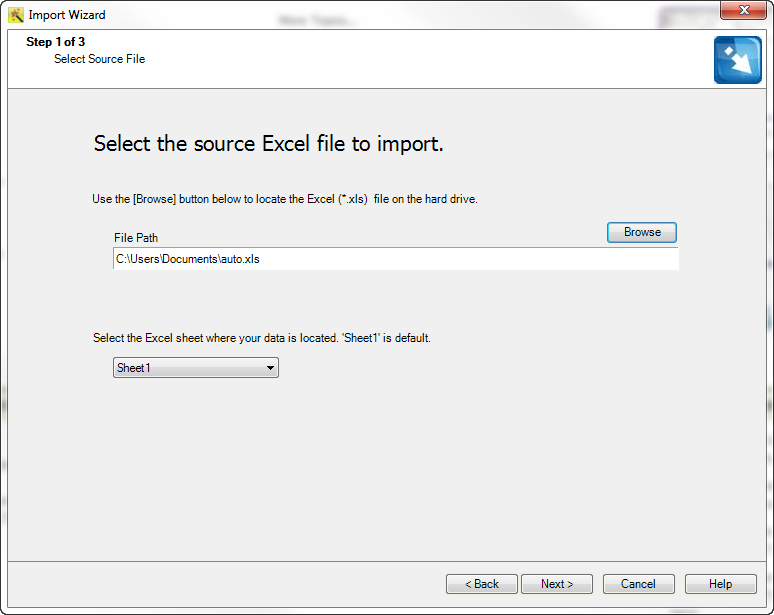Click the 'Step 1 of 3' header label
The image size is (774, 615).
55,41
